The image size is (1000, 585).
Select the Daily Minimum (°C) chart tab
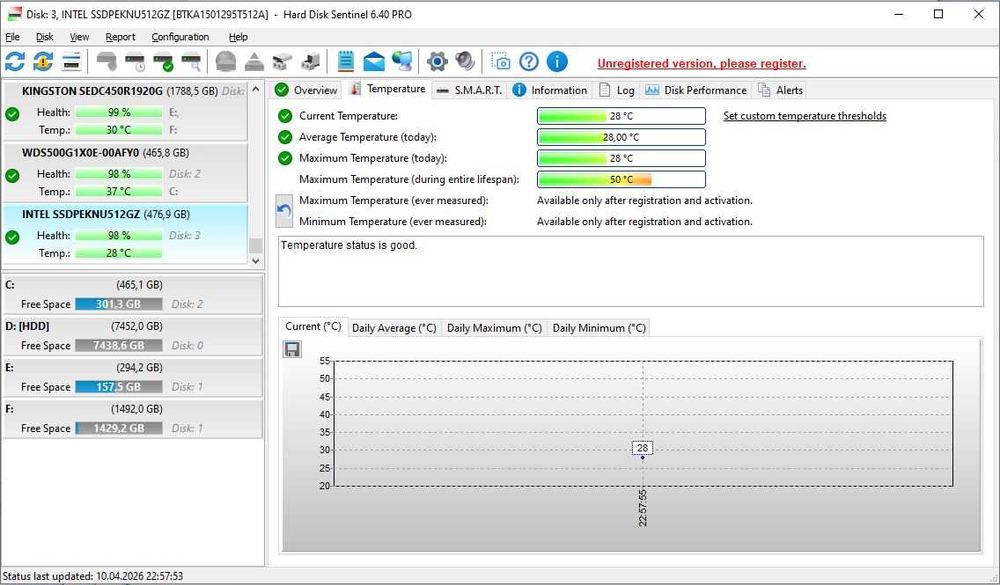pyautogui.click(x=599, y=328)
